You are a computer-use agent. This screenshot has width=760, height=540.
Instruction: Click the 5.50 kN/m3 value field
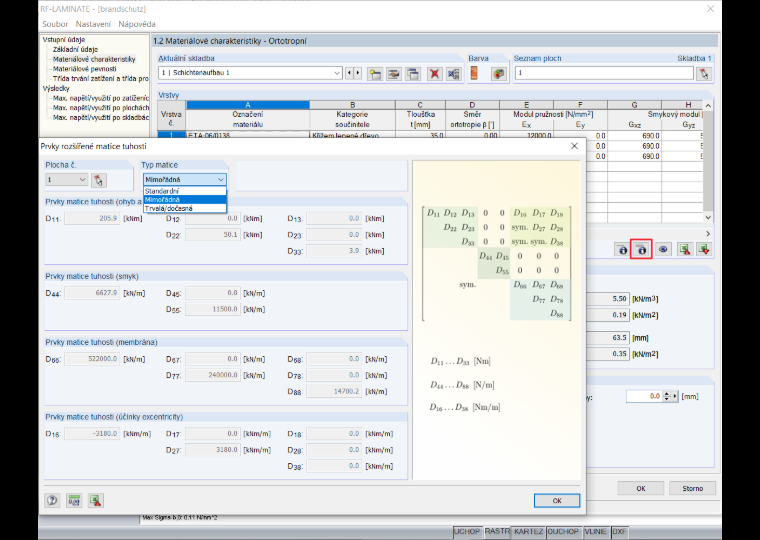(608, 299)
